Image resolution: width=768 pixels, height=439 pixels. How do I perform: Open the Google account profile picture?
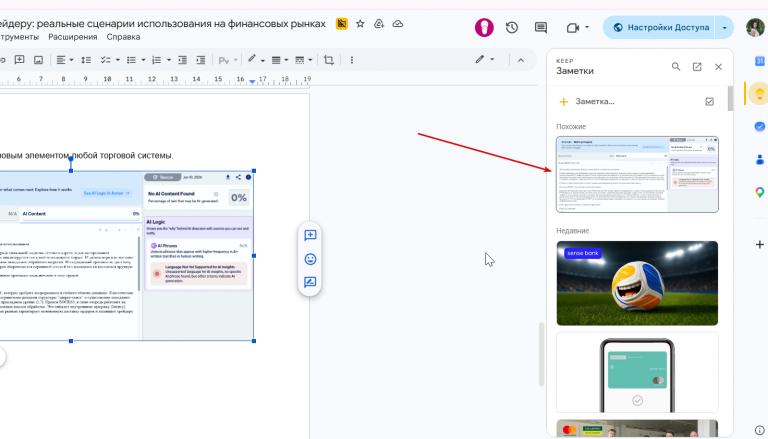tap(755, 27)
